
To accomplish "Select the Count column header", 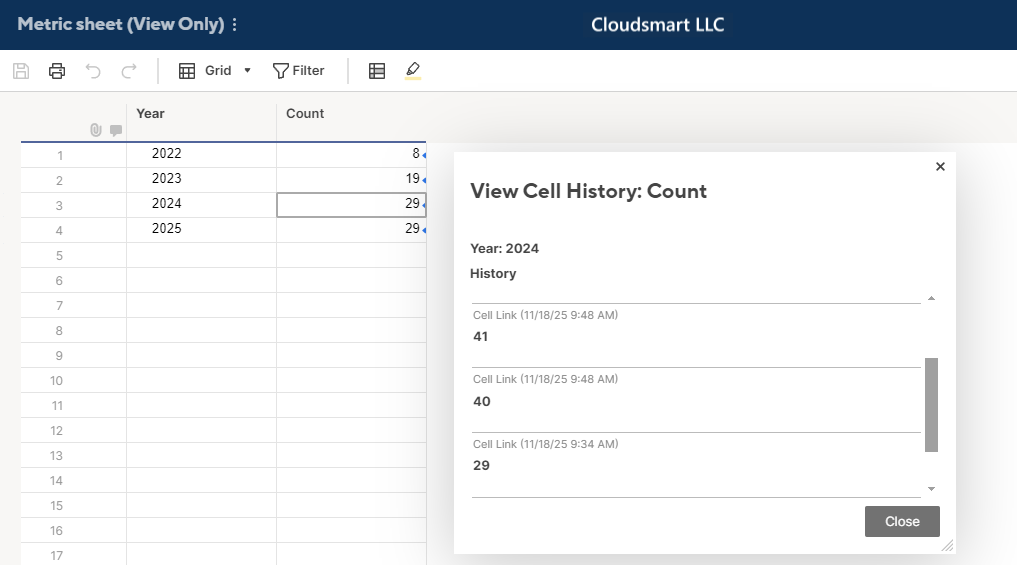I will (x=351, y=114).
